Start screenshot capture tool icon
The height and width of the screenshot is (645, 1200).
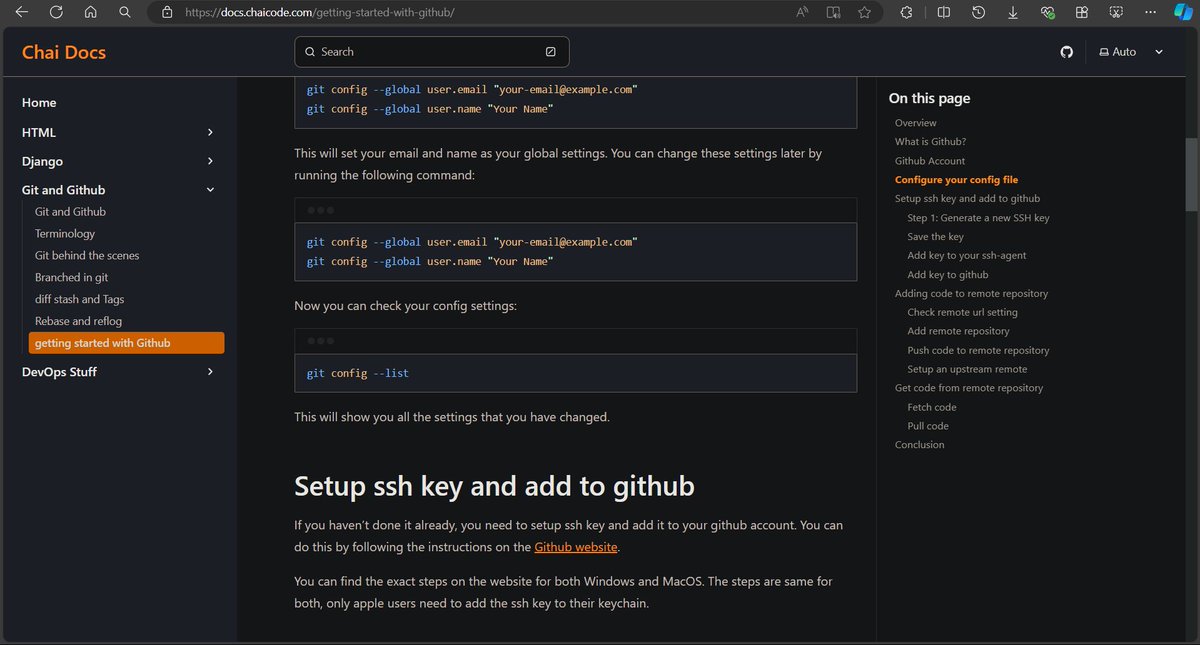coord(1115,12)
